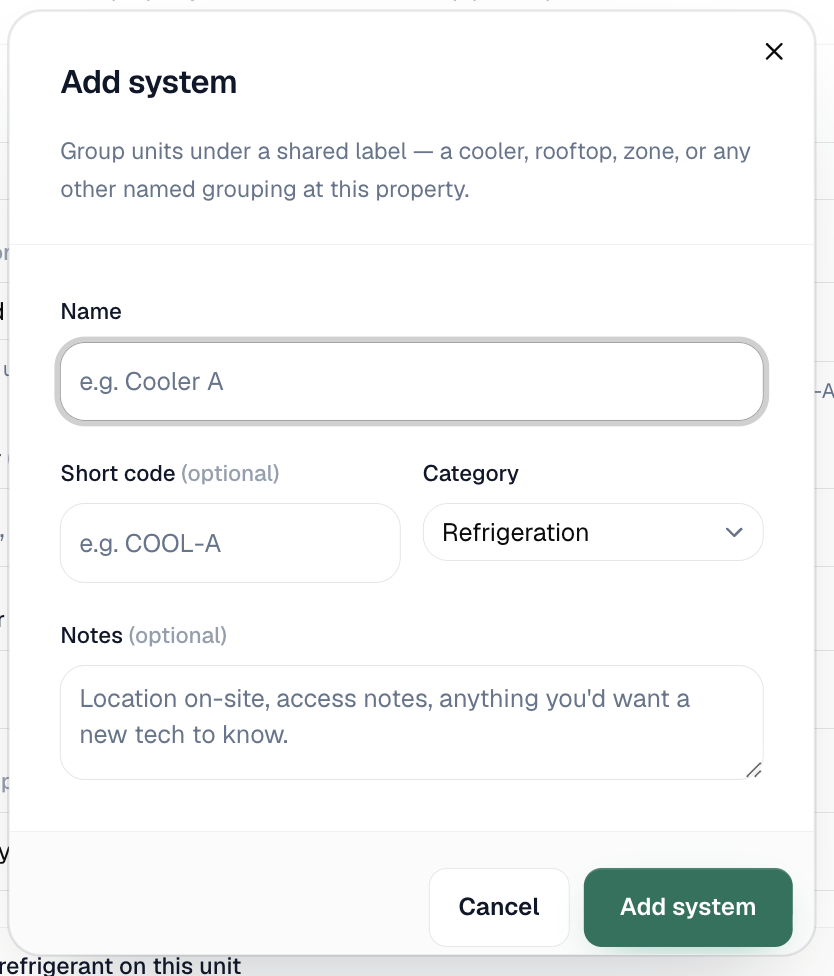834x976 pixels.
Task: Click the description text starting "Group units"
Action: click(405, 170)
